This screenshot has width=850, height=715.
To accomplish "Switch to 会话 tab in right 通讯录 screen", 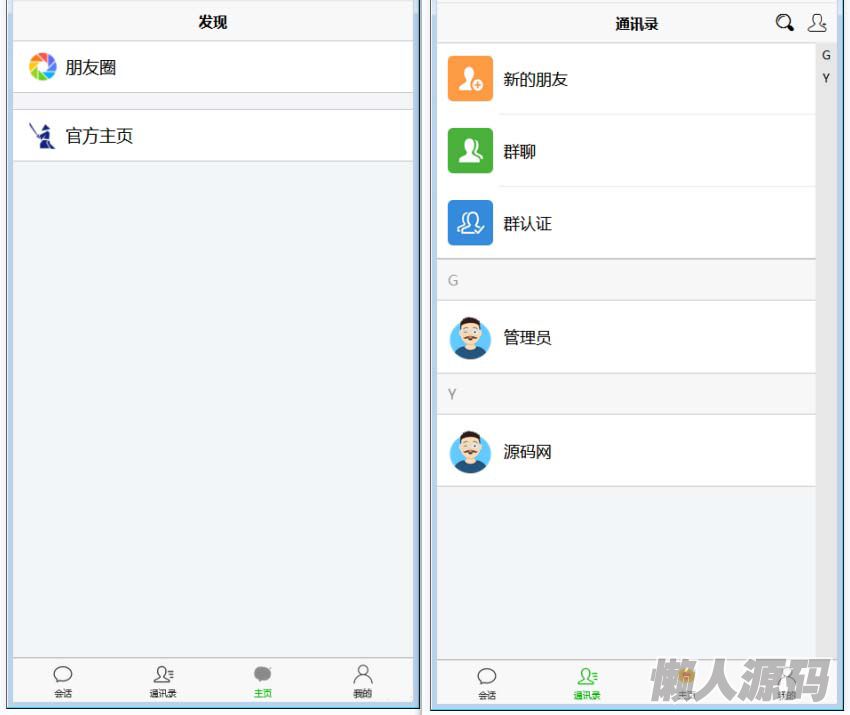I will [487, 683].
